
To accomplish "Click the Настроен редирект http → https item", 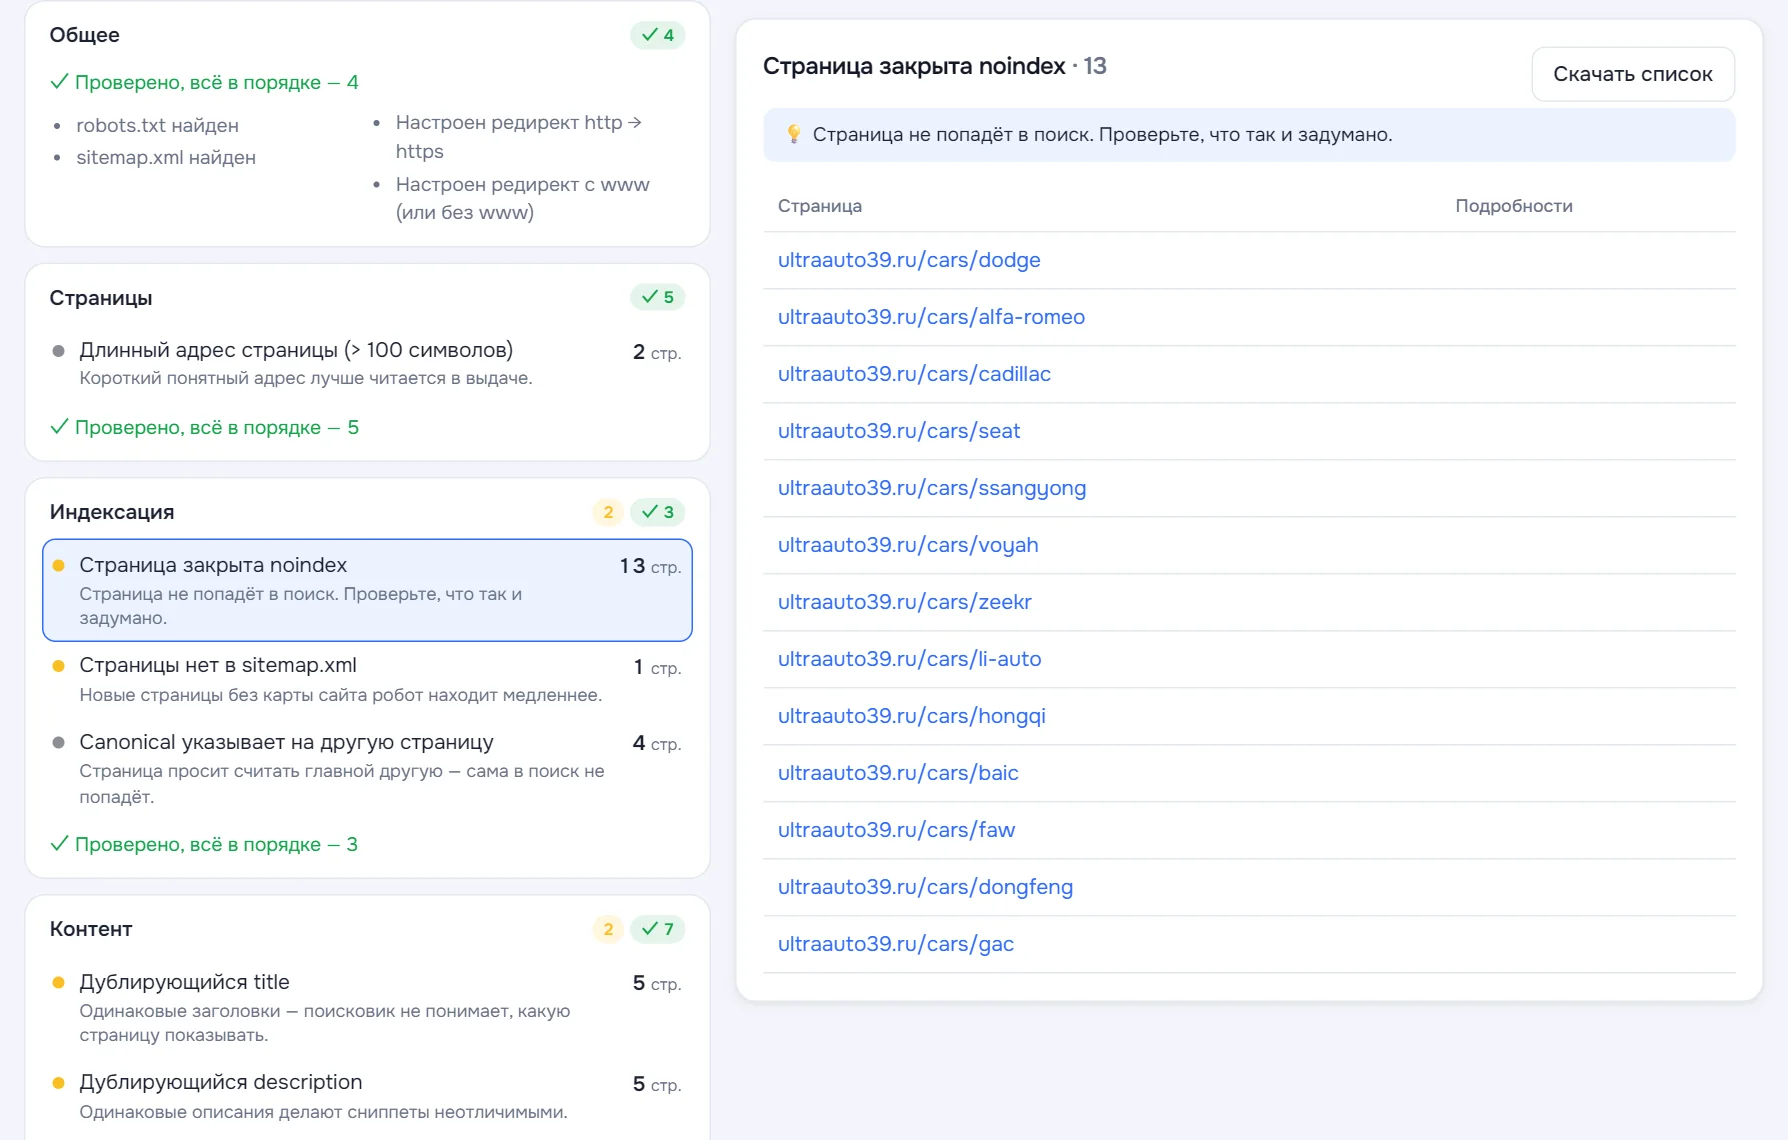I will pos(519,137).
